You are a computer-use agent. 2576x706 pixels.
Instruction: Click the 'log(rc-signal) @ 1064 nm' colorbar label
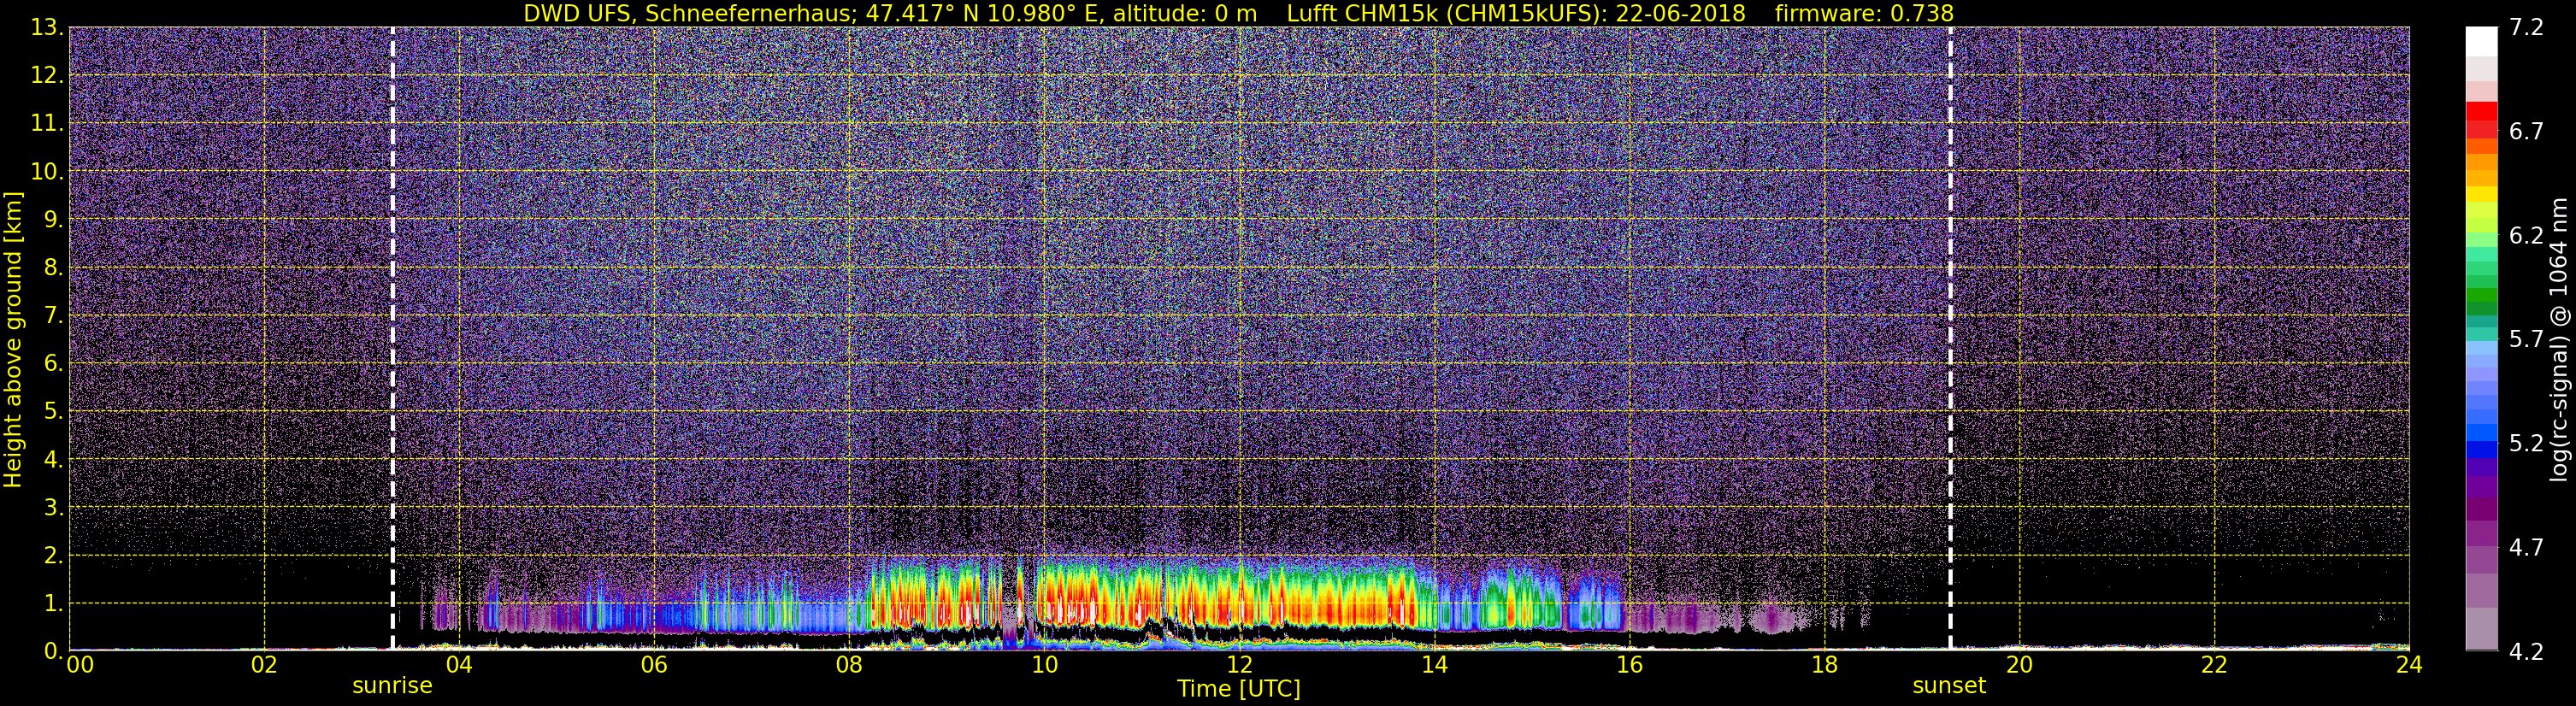click(2559, 339)
